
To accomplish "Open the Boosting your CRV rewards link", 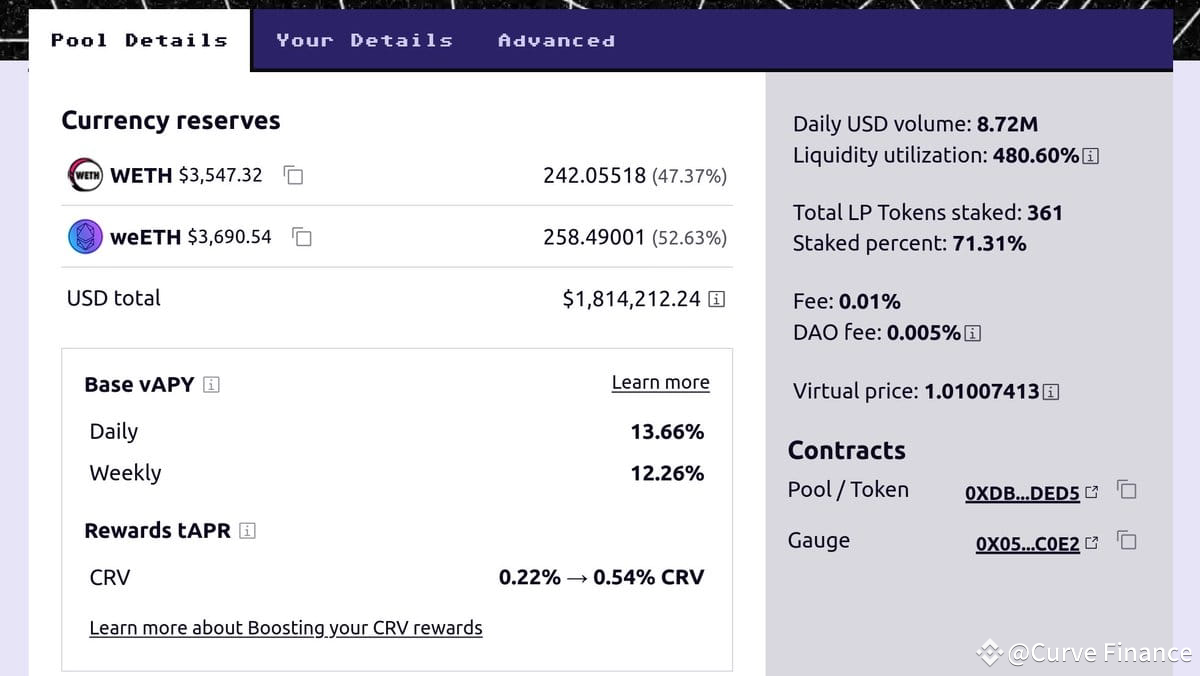I will coord(286,627).
